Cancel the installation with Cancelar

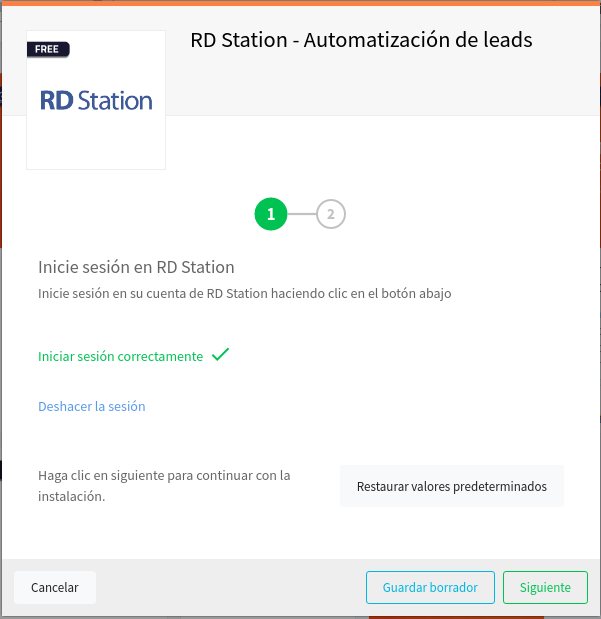tap(55, 587)
